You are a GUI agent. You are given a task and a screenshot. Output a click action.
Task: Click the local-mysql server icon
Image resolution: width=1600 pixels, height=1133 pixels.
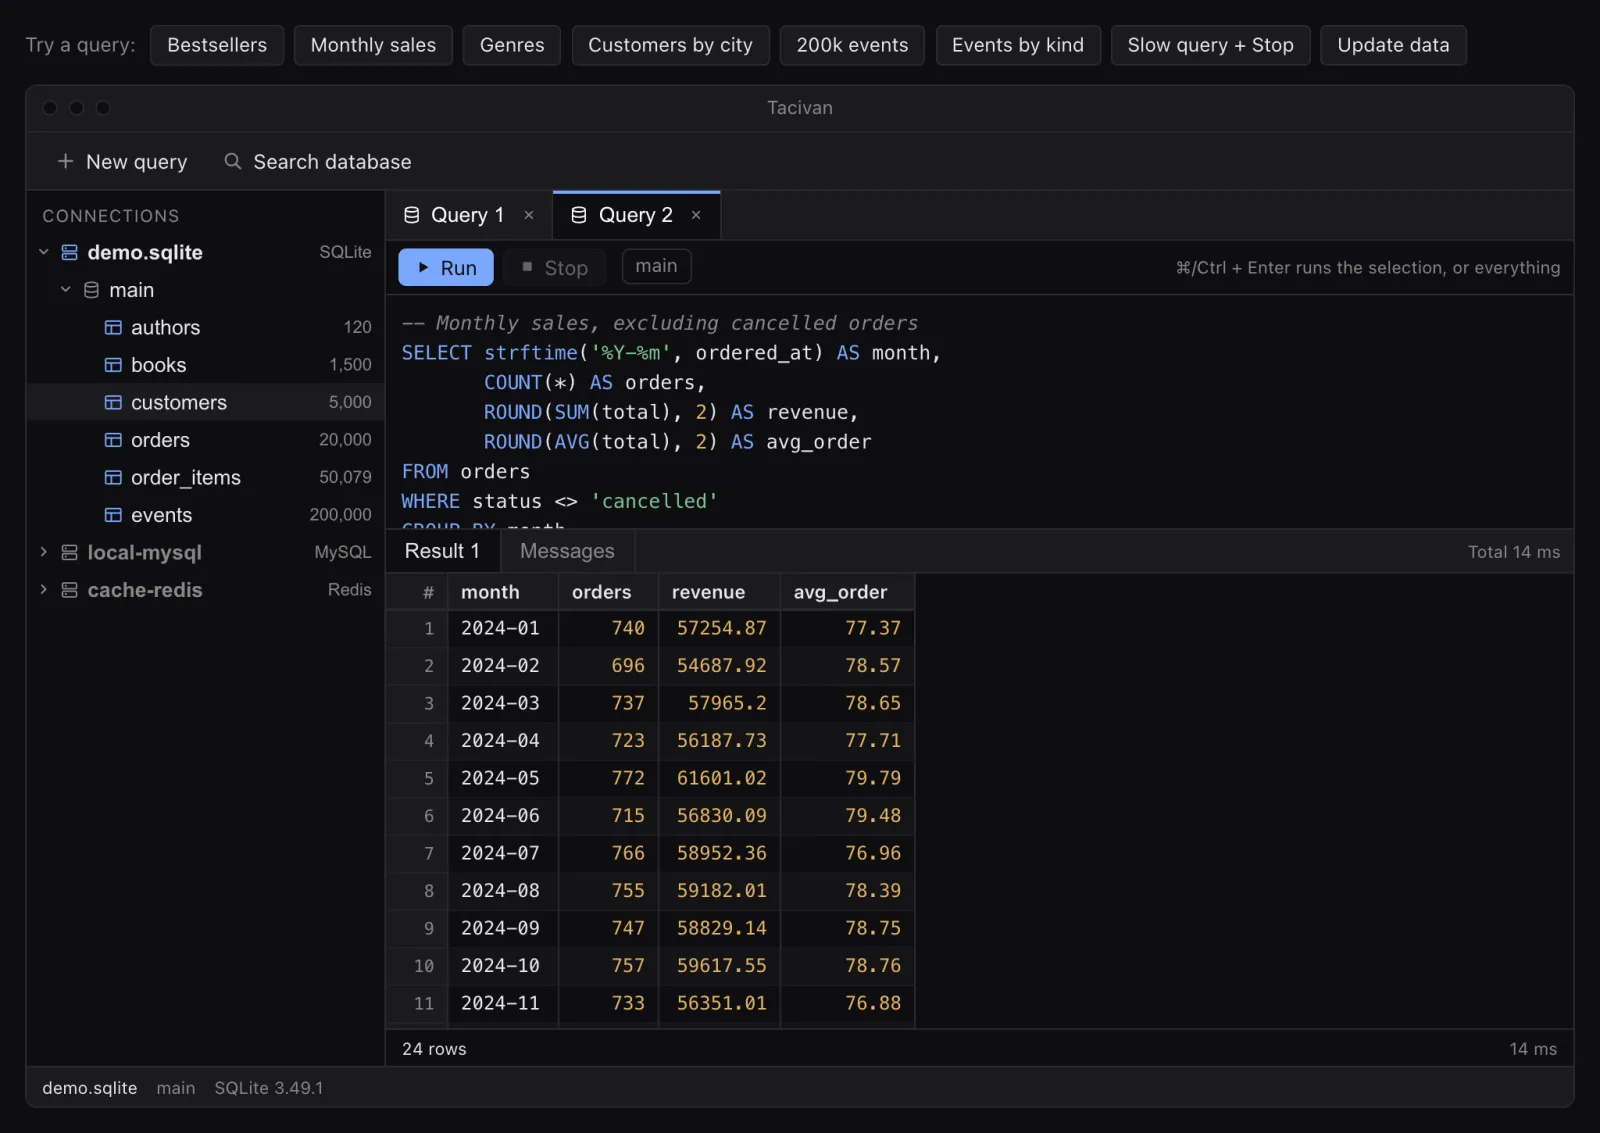click(69, 552)
